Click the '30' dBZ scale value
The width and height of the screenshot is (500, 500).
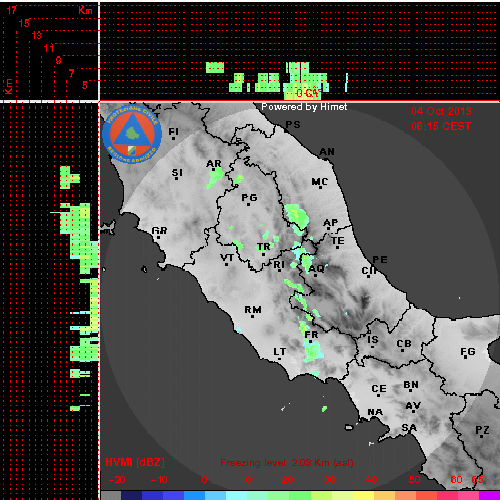329,480
